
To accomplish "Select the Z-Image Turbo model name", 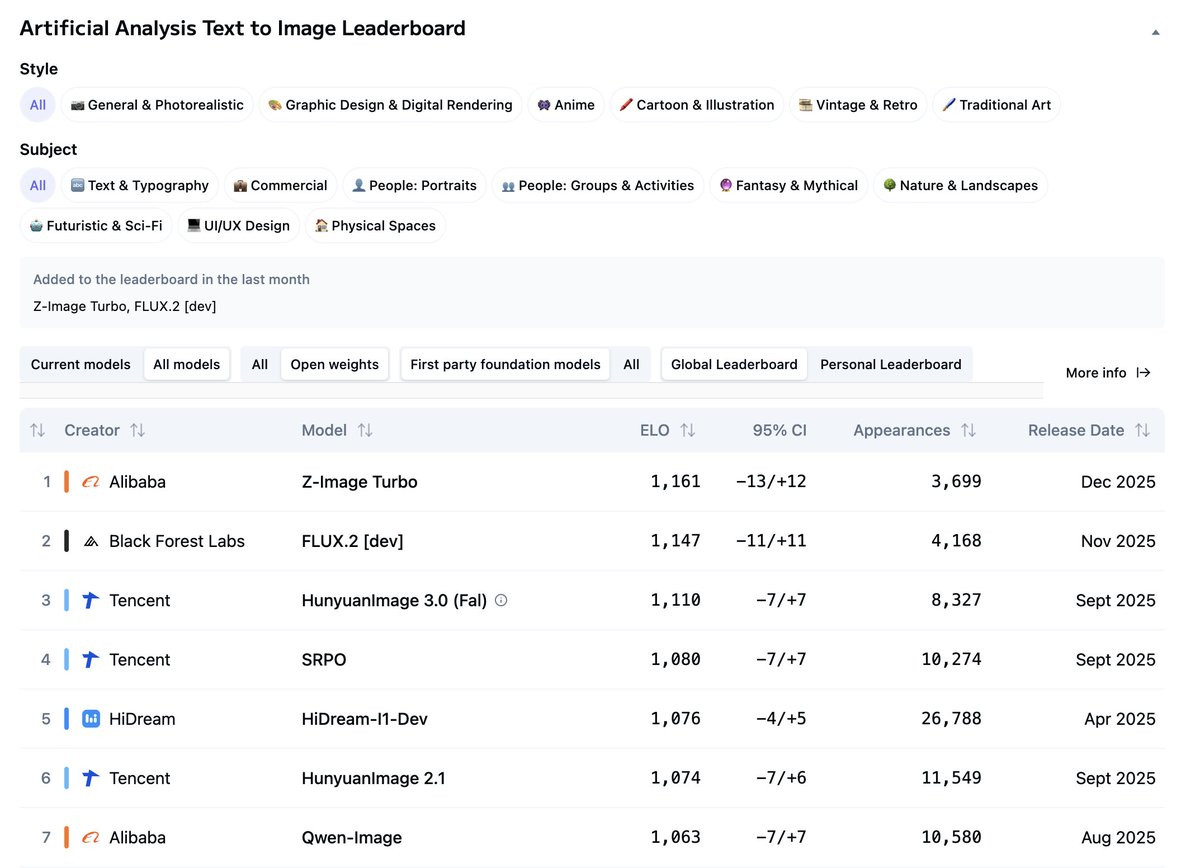I will pyautogui.click(x=360, y=482).
